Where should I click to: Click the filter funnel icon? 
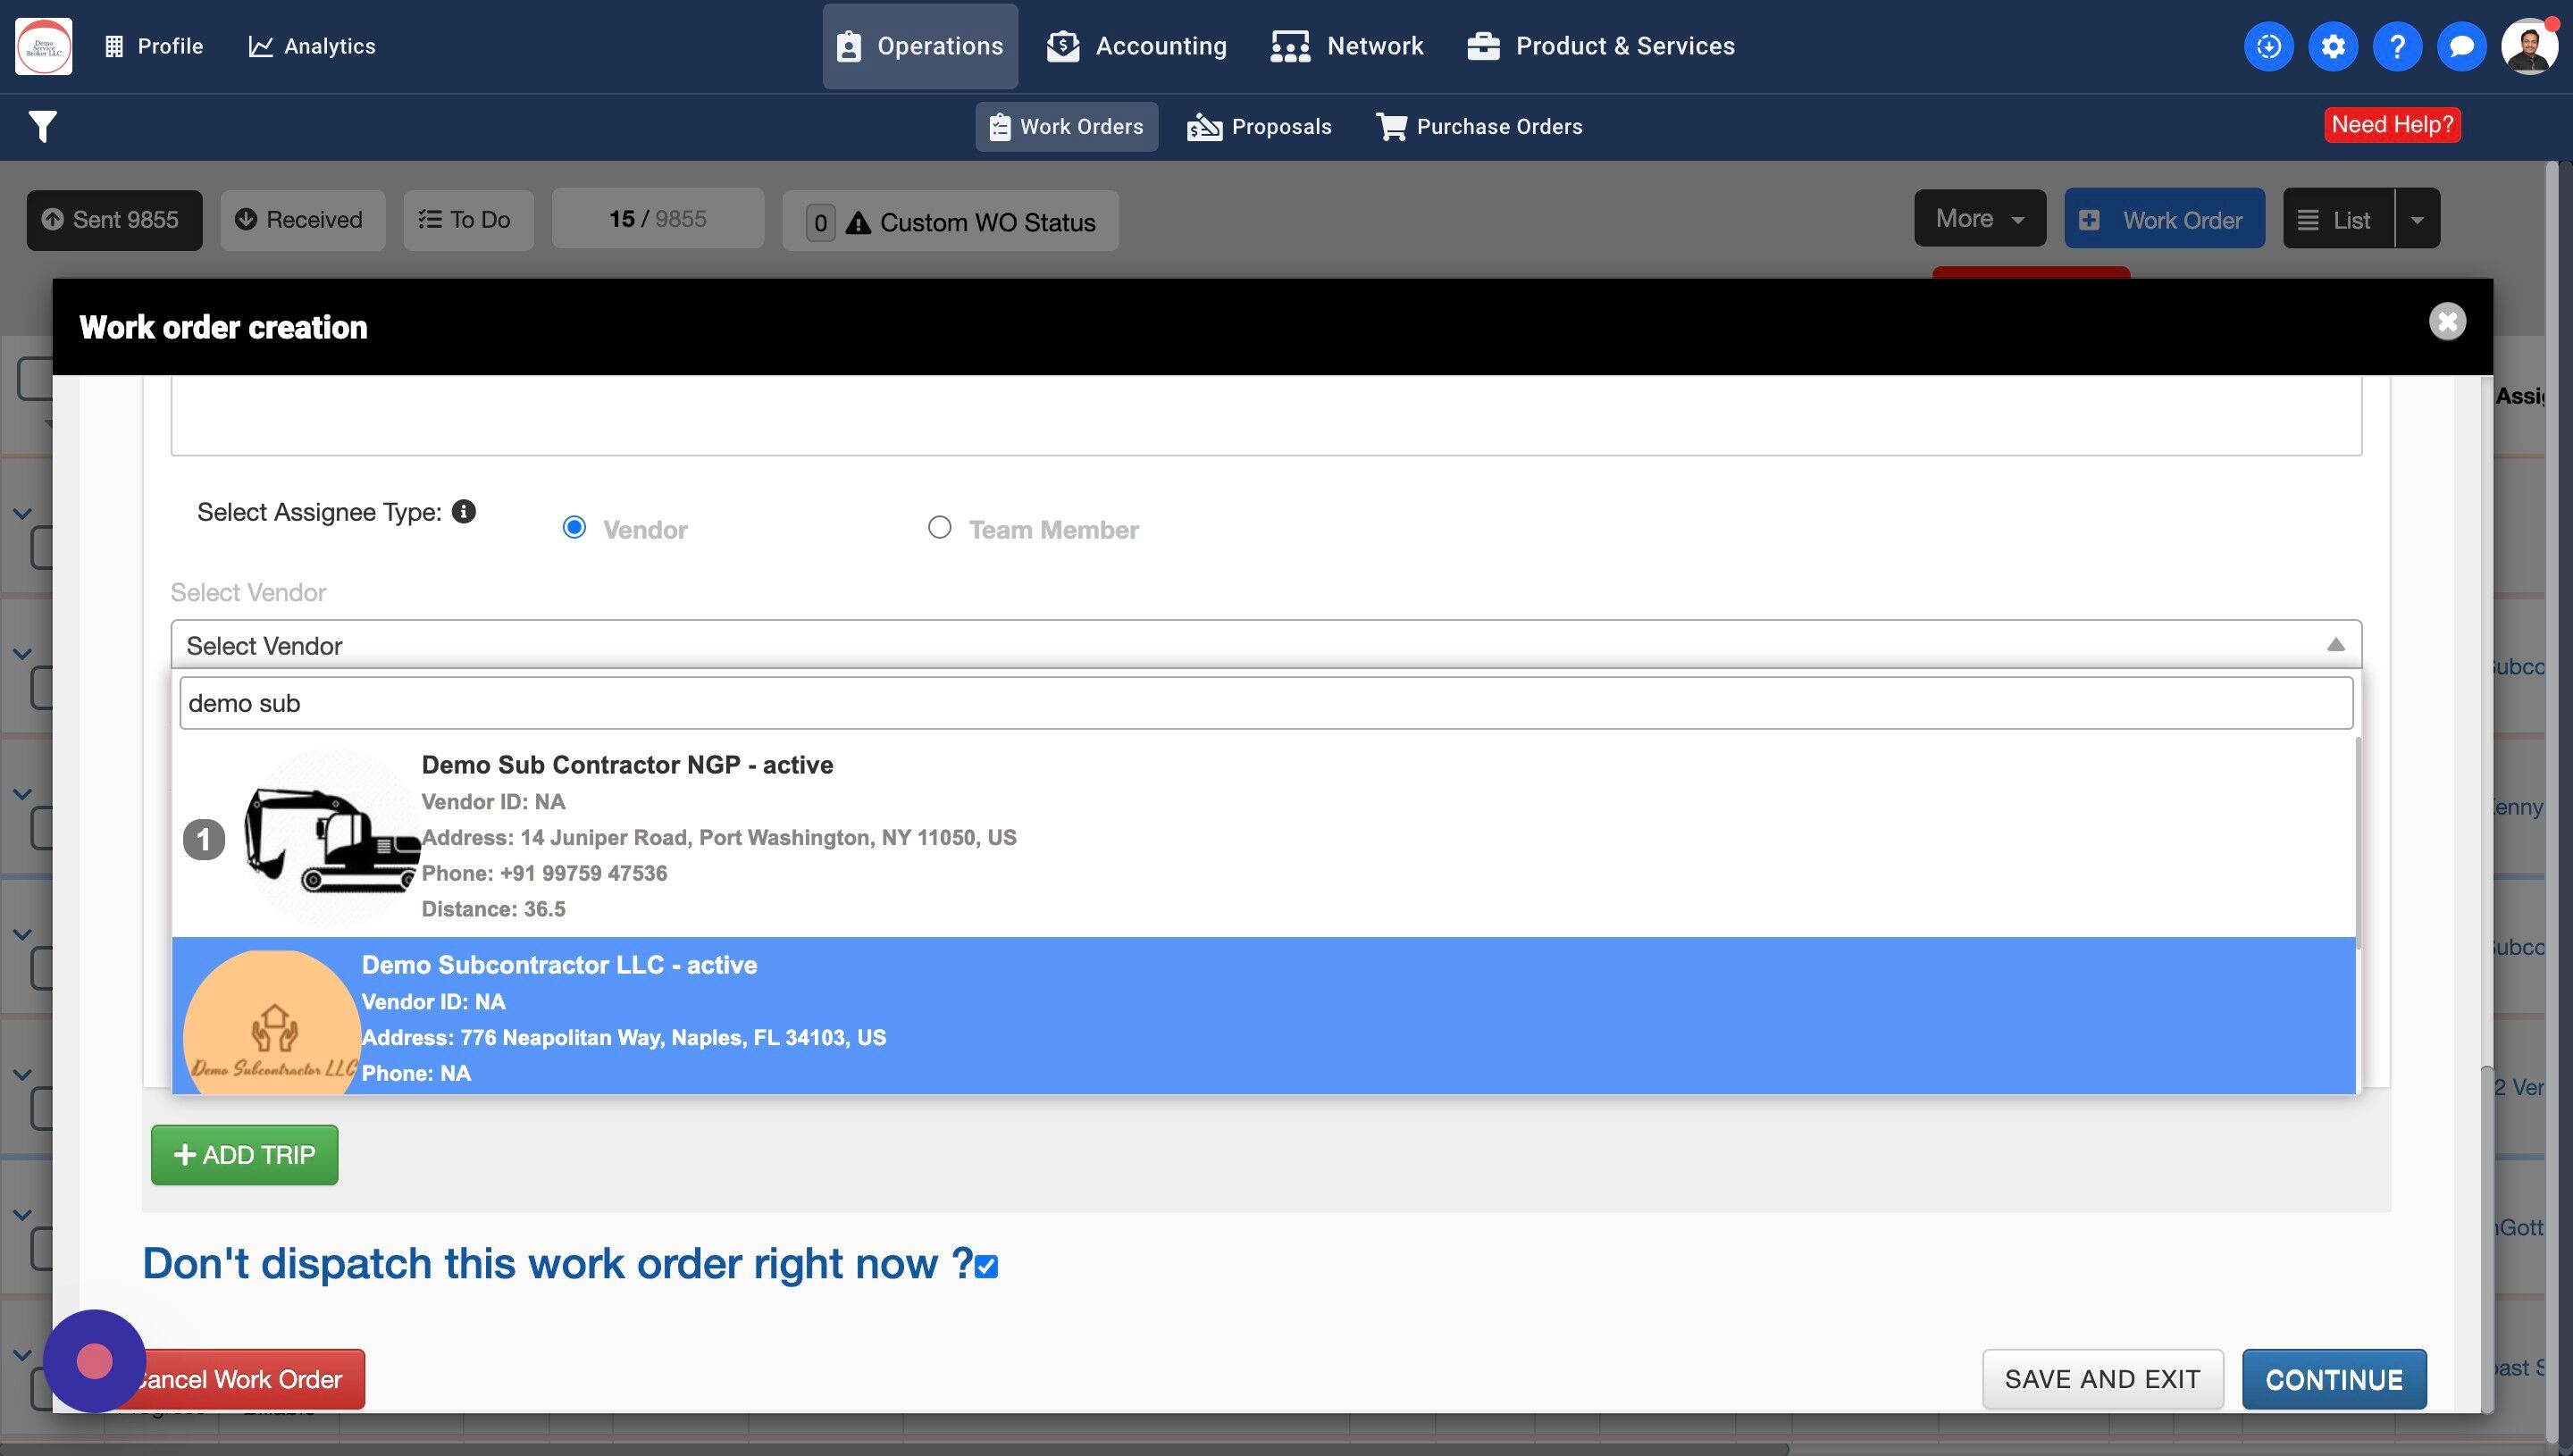coord(42,126)
